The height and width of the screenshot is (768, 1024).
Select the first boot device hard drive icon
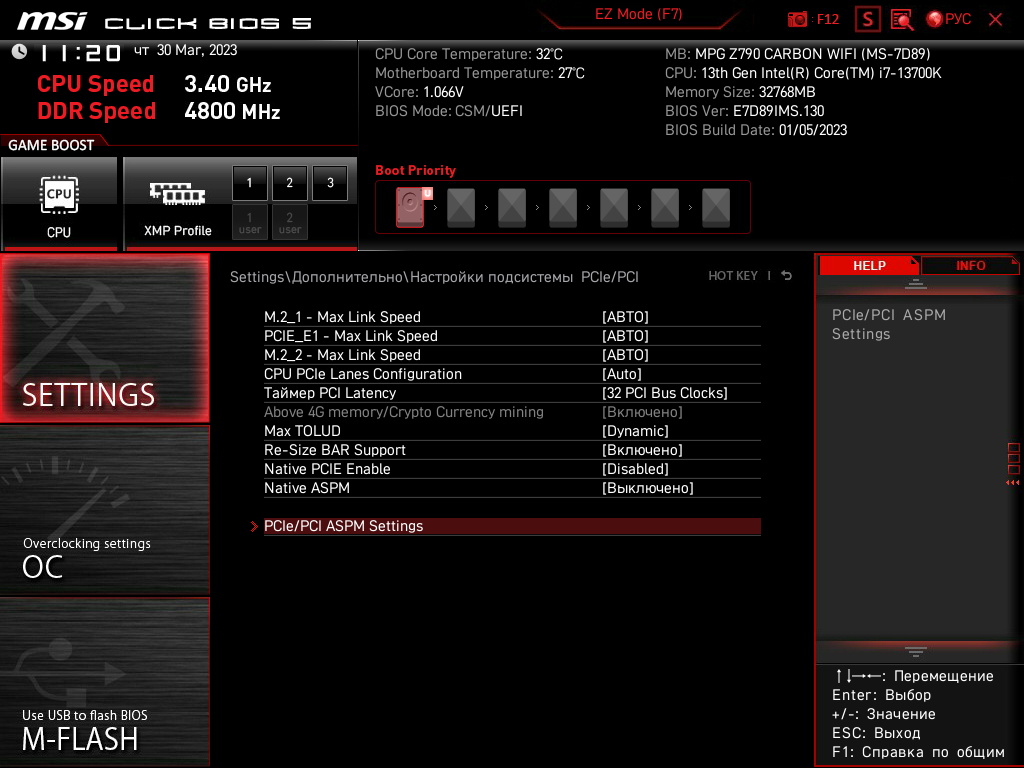tap(411, 207)
